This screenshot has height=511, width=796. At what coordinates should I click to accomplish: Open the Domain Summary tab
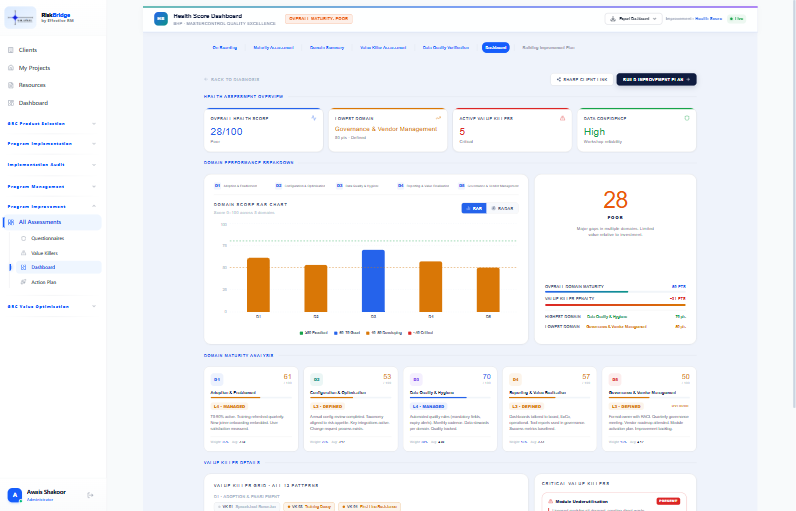click(327, 48)
